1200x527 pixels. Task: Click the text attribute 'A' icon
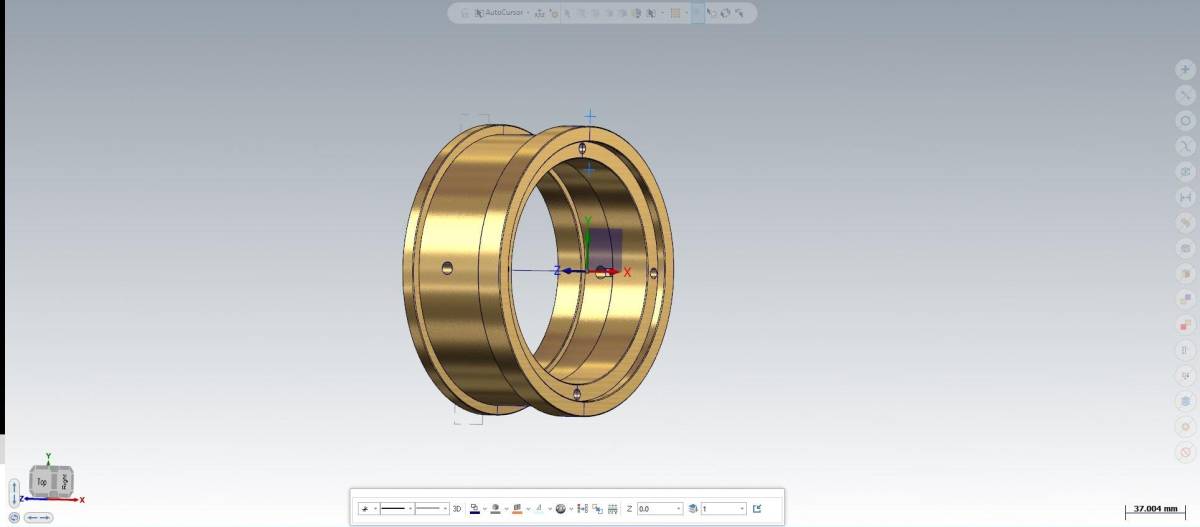[x=539, y=508]
